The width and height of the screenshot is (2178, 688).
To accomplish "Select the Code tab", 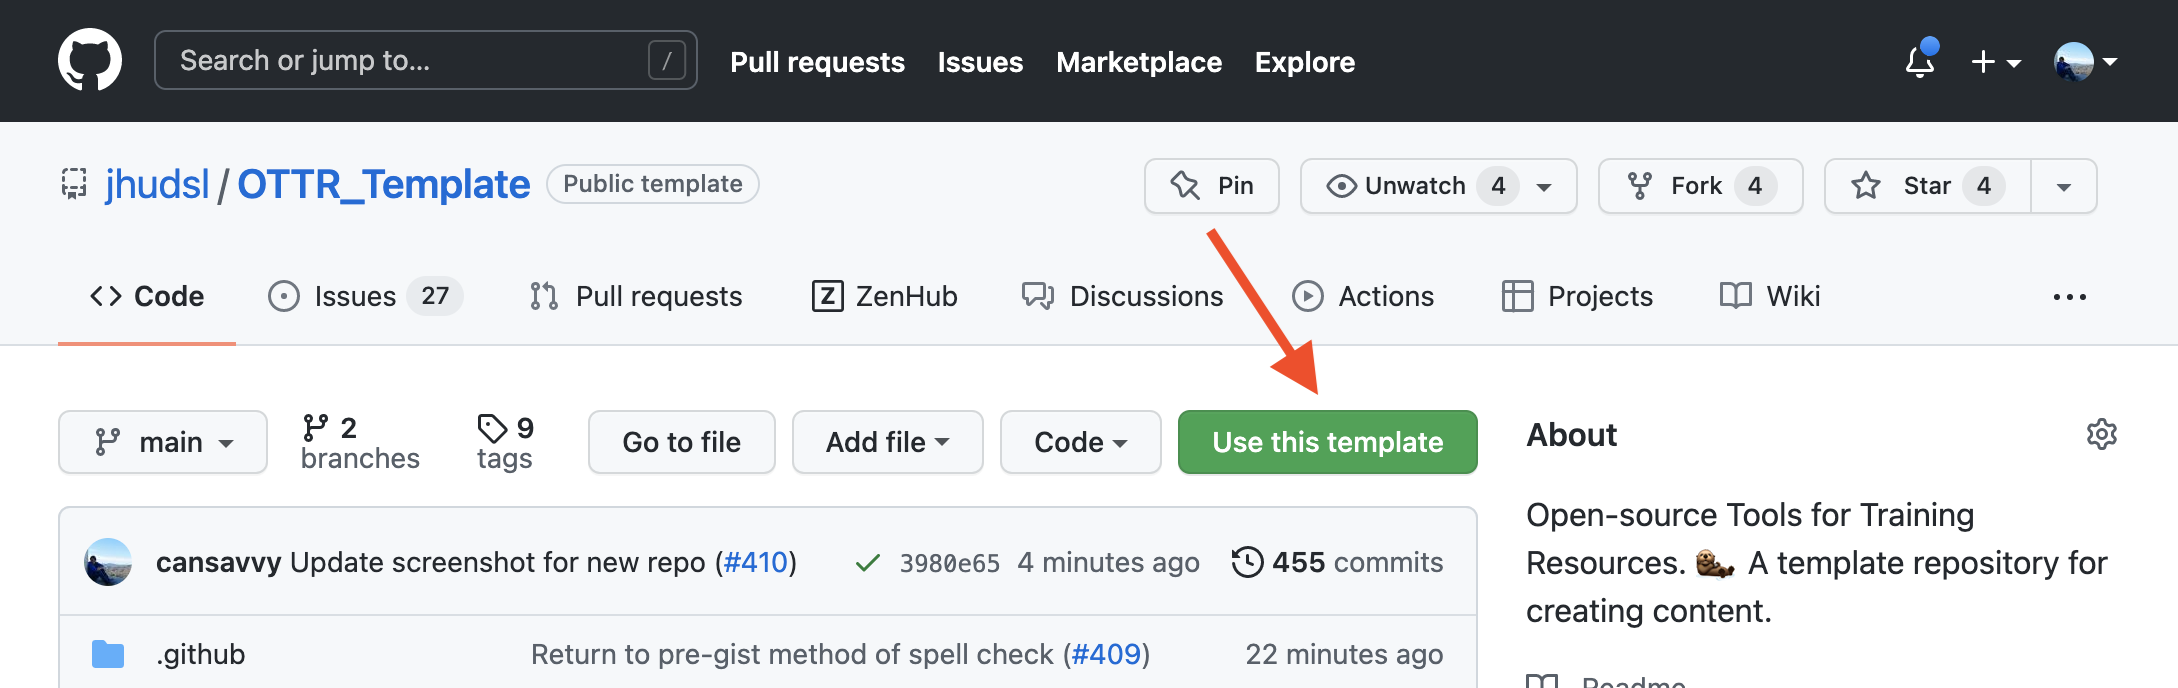I will click(x=147, y=296).
